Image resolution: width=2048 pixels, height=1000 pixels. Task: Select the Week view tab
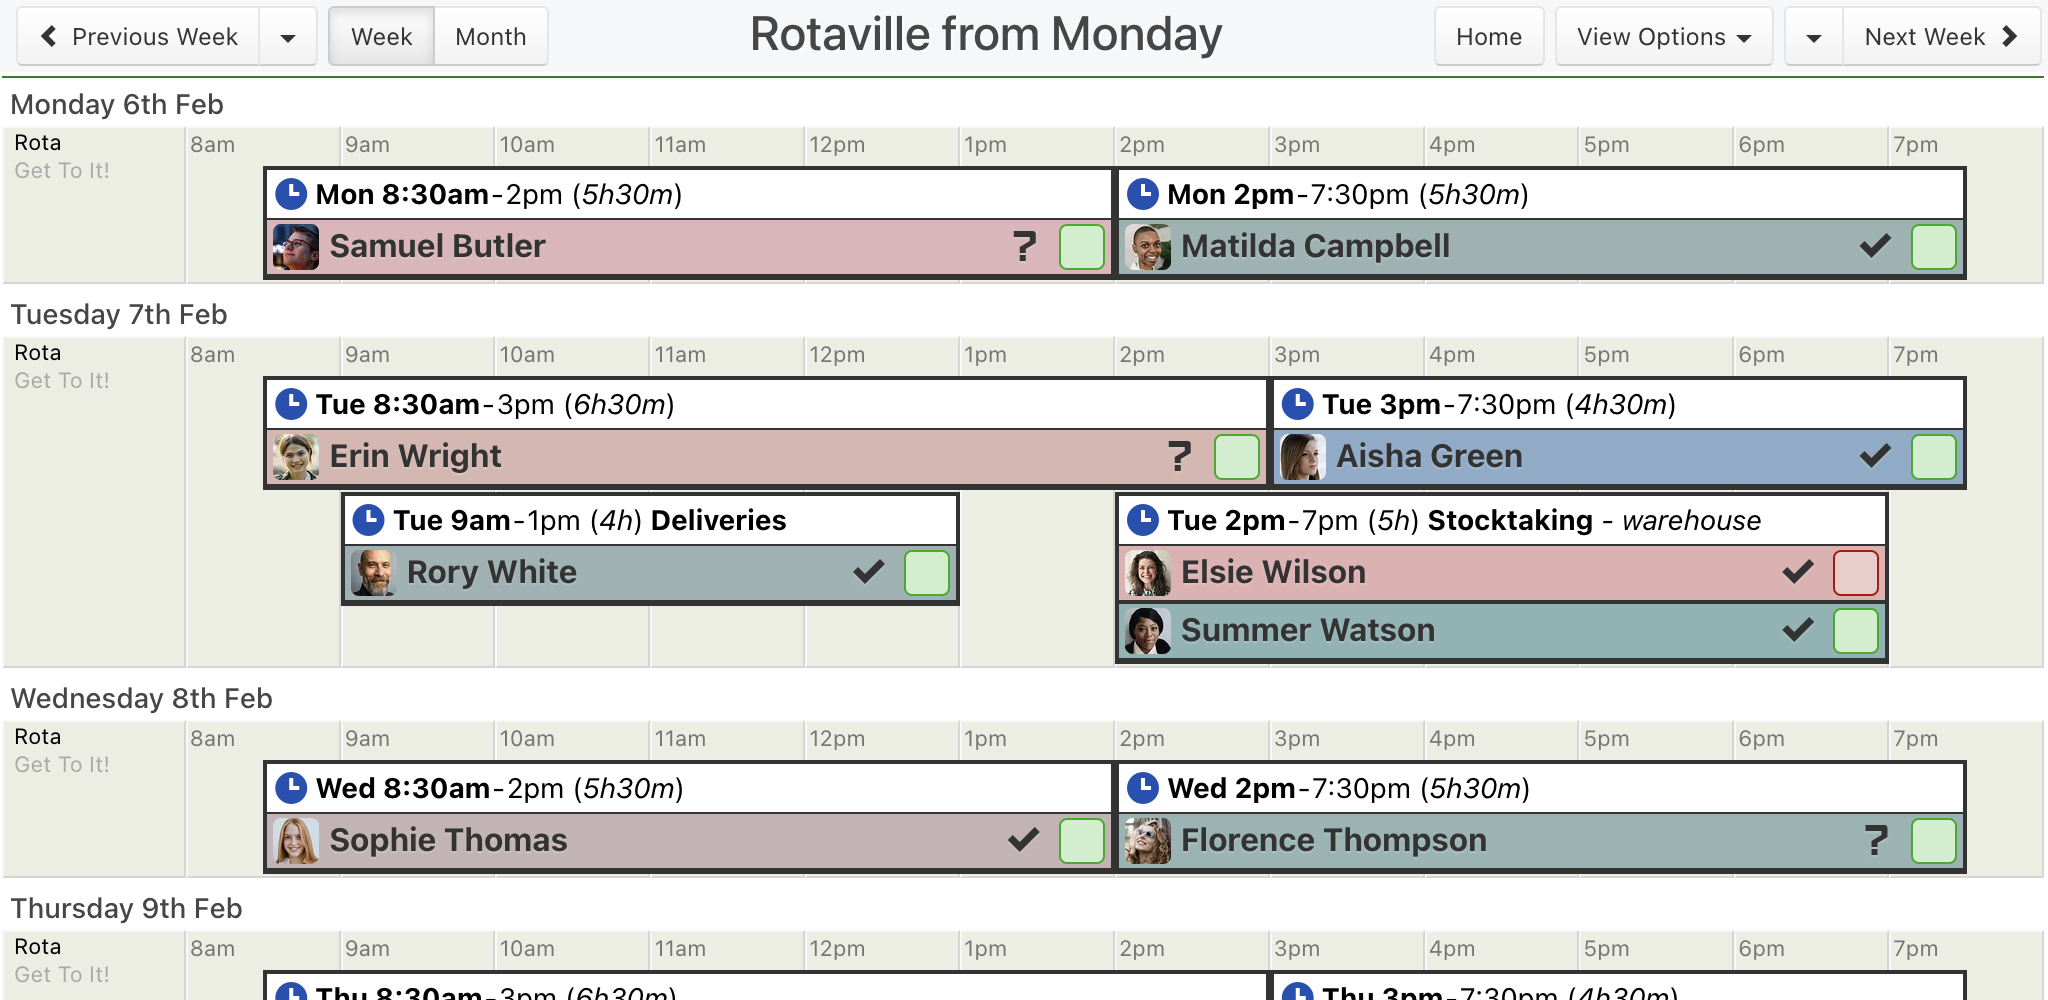[x=381, y=37]
